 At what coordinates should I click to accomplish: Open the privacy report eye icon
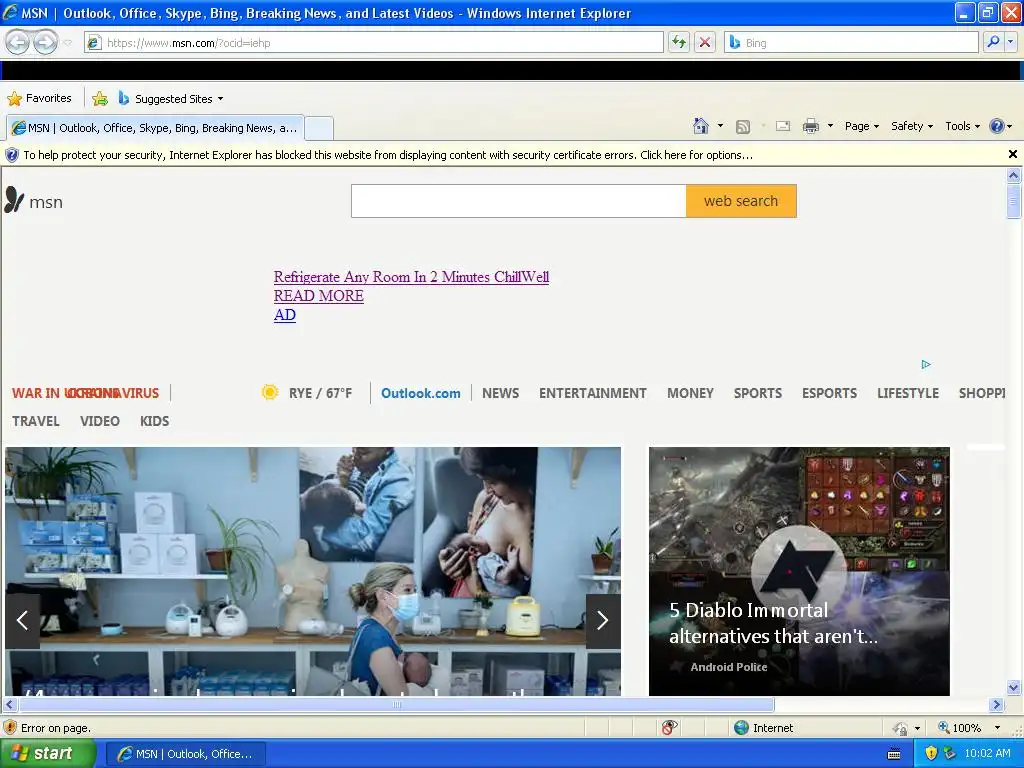click(x=669, y=728)
